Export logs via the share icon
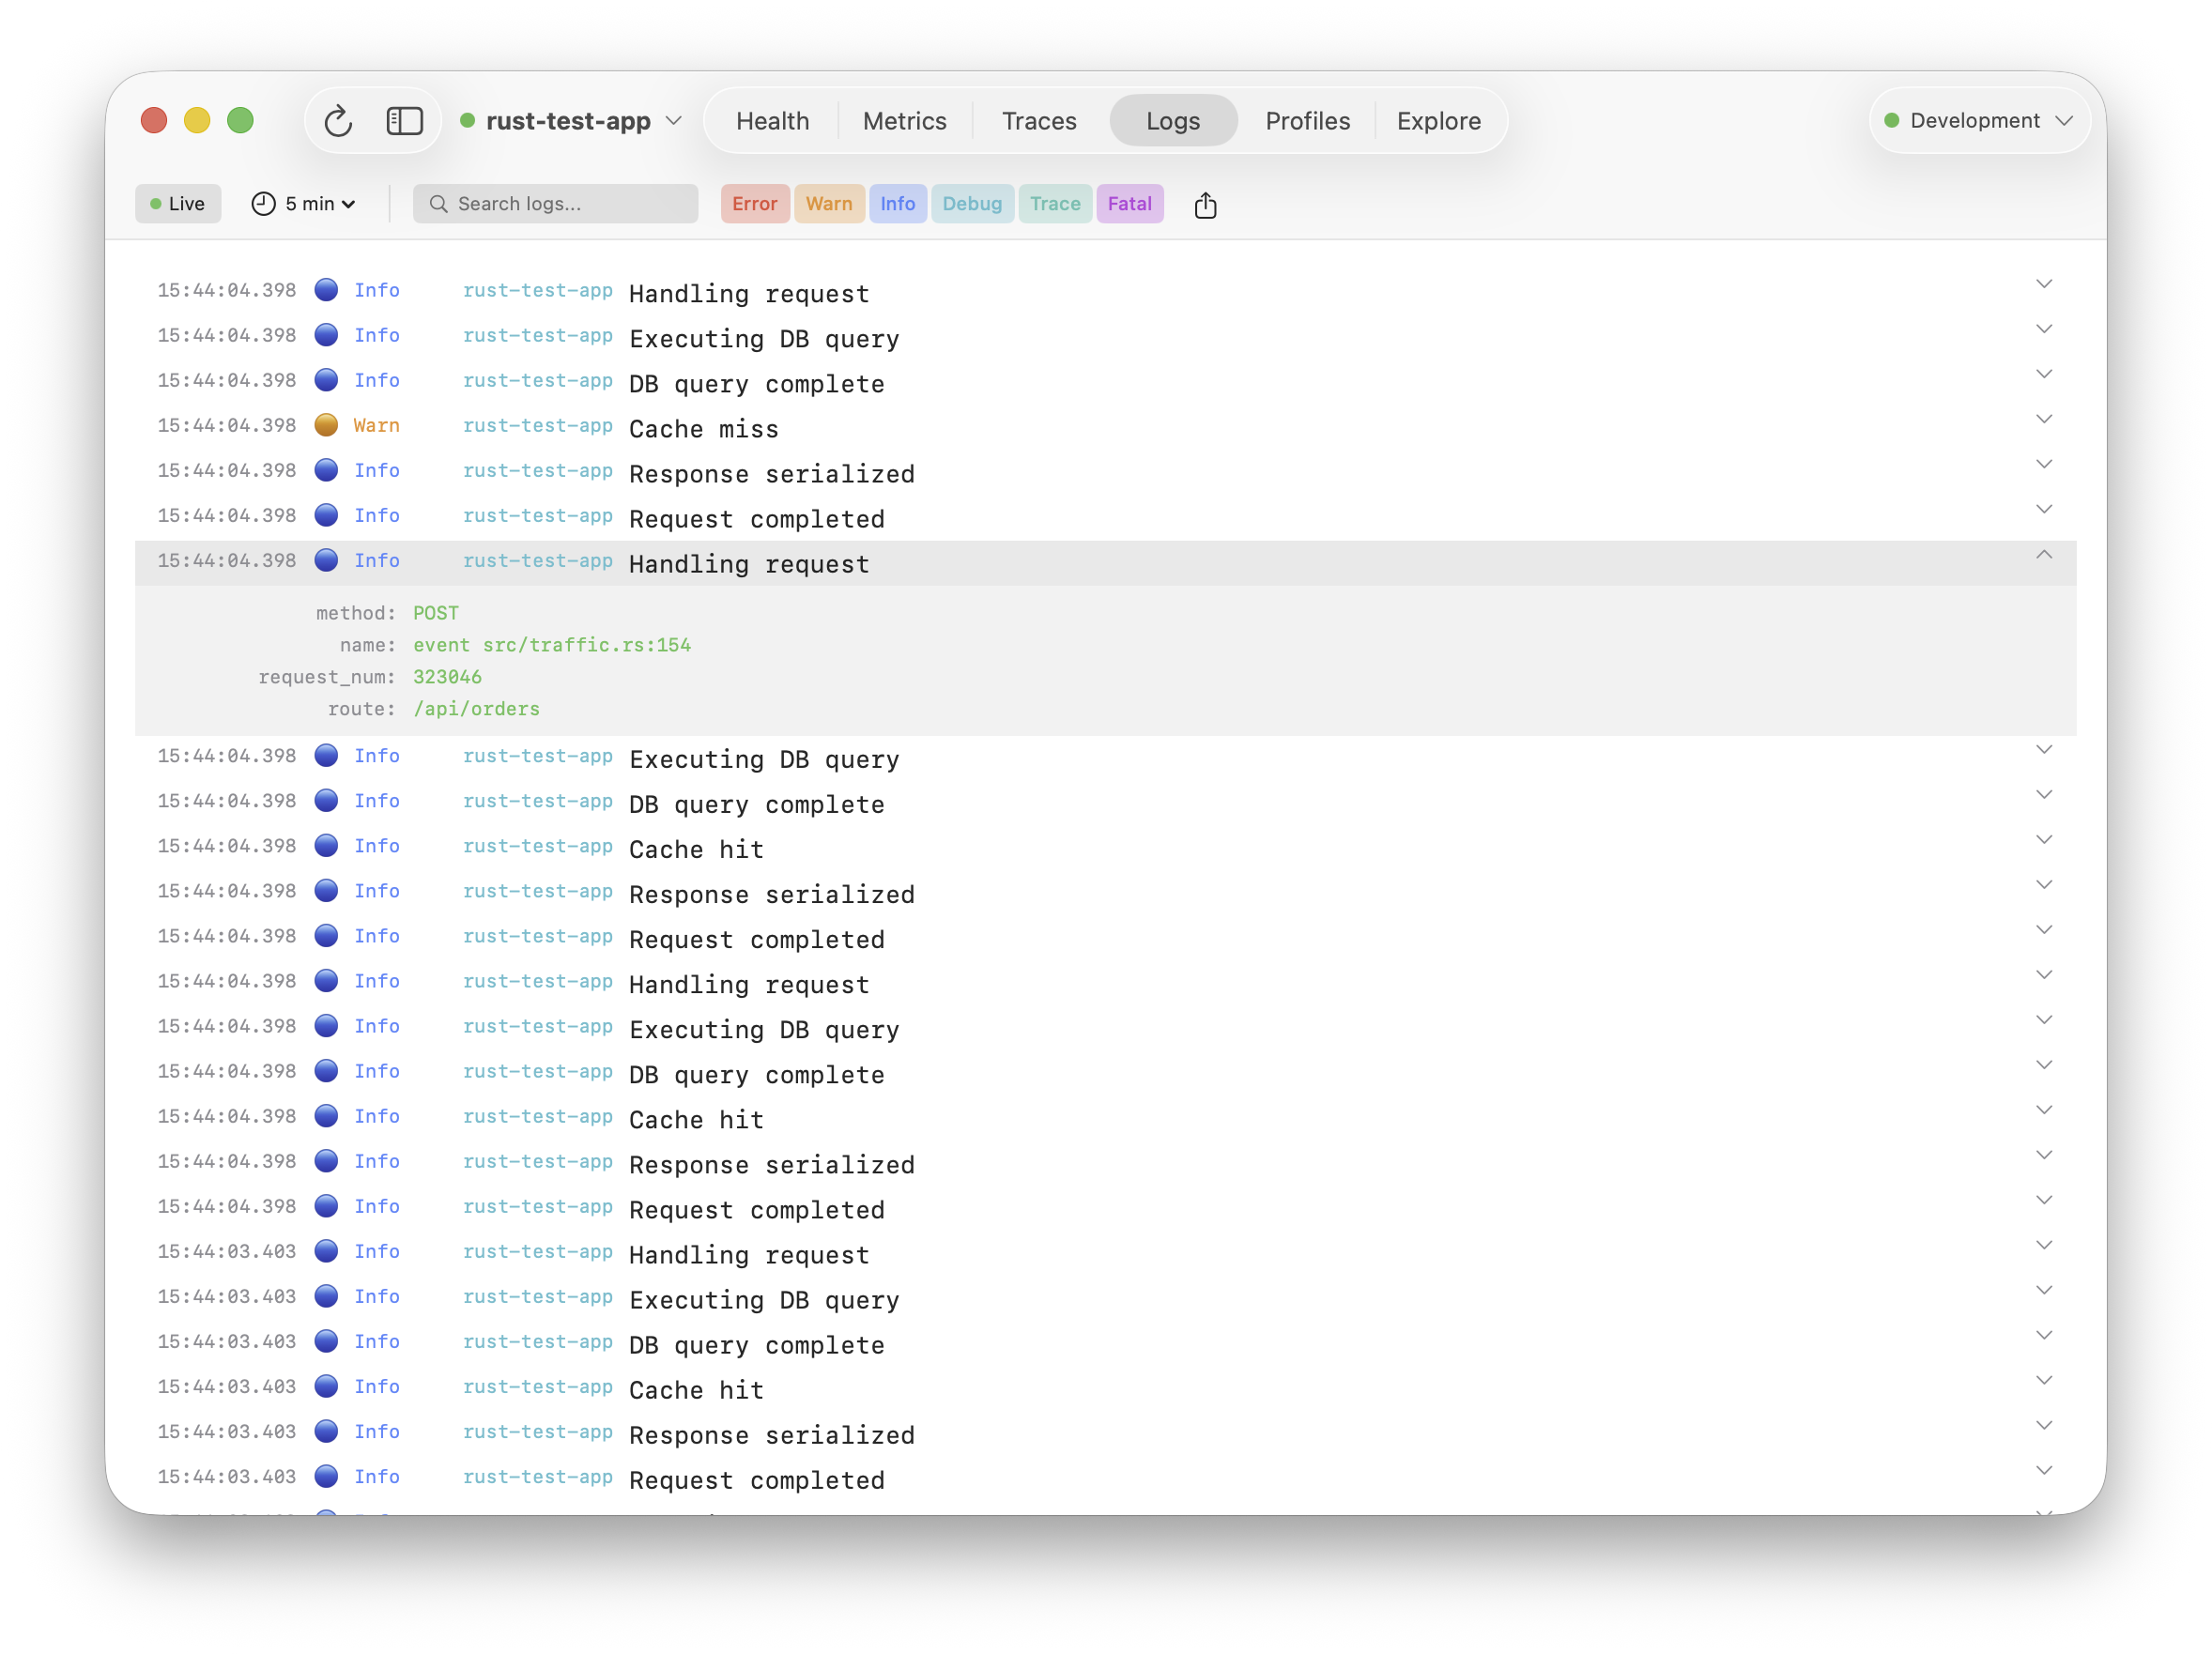Image resolution: width=2212 pixels, height=1654 pixels. [1205, 204]
